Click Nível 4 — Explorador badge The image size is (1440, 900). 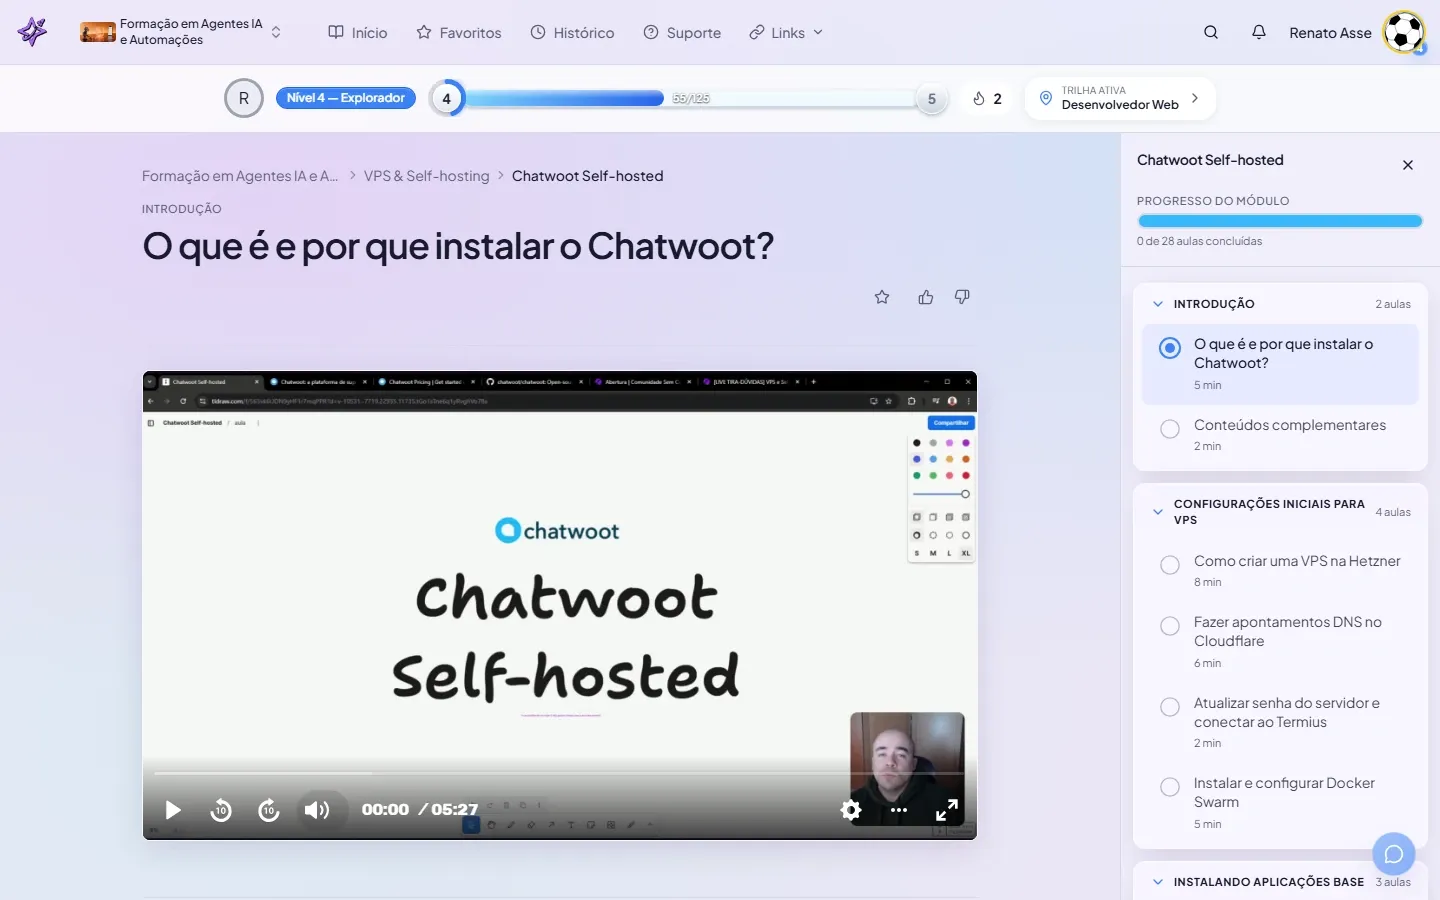[x=346, y=98]
